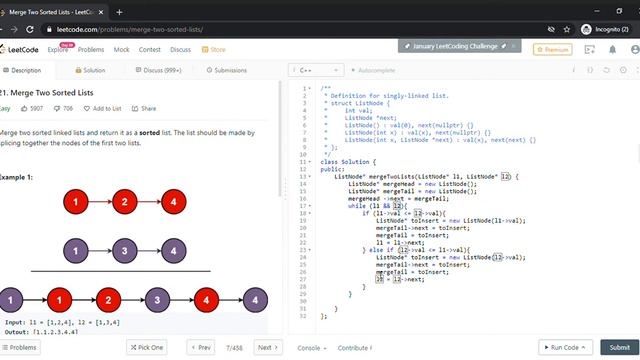Open the playground icon next to Premium
This screenshot has width=640, height=360.
[589, 49]
